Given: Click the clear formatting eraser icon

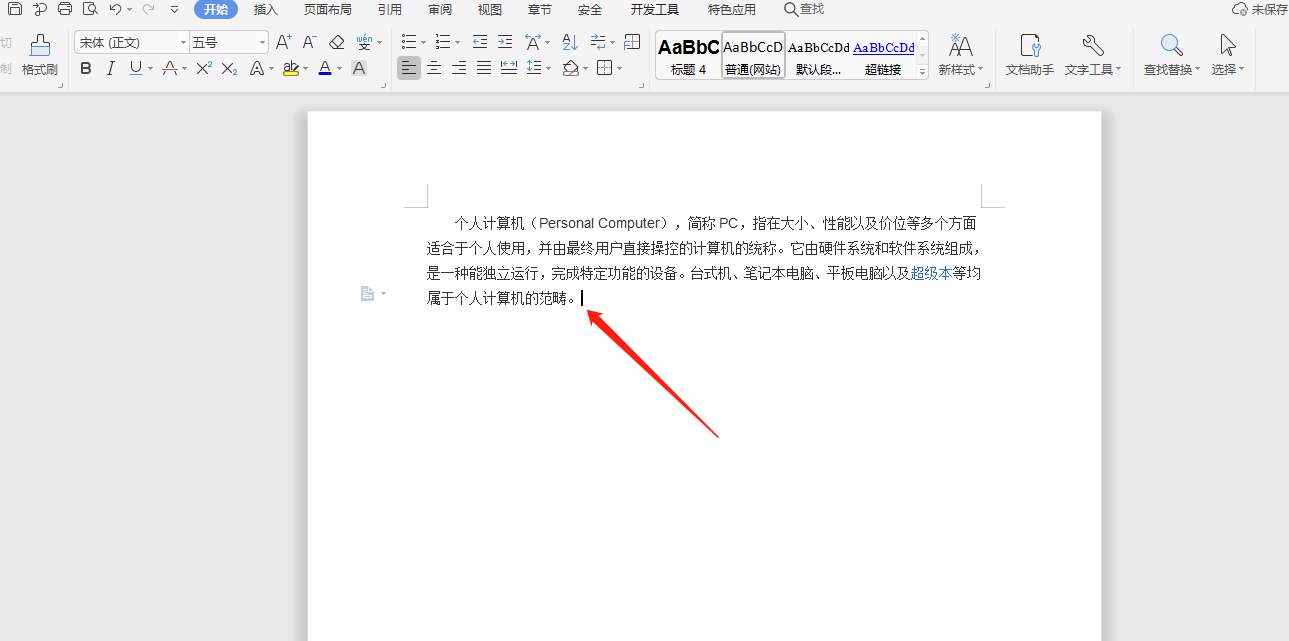Looking at the screenshot, I should pos(336,42).
